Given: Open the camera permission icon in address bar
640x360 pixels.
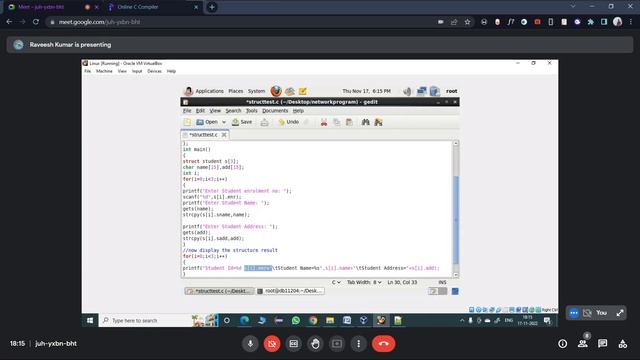Looking at the screenshot, I should click(441, 22).
